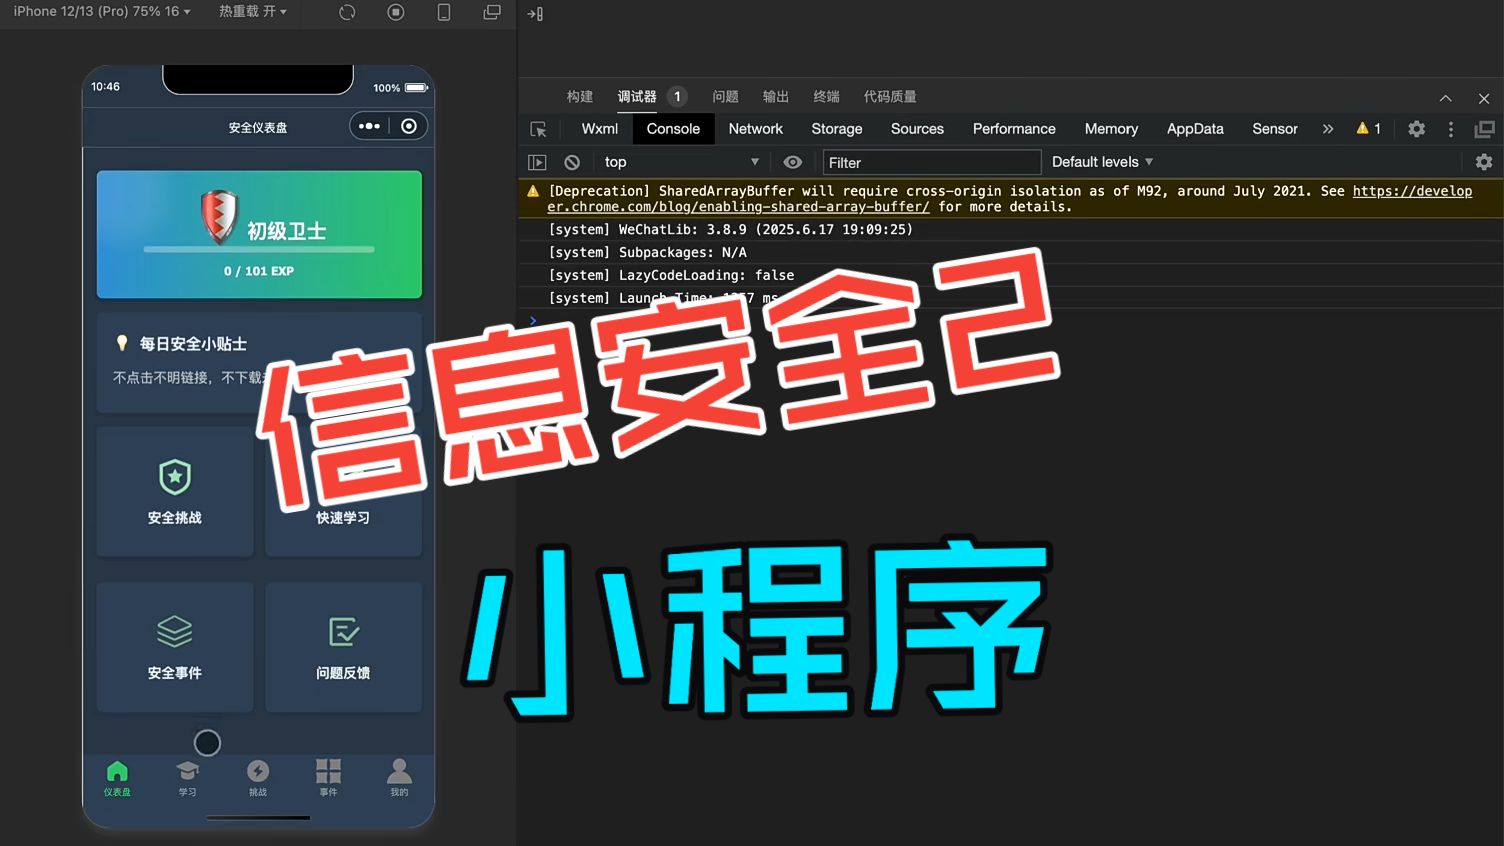Collapse debugger panel with the up chevron
The width and height of the screenshot is (1504, 846).
[x=1446, y=98]
